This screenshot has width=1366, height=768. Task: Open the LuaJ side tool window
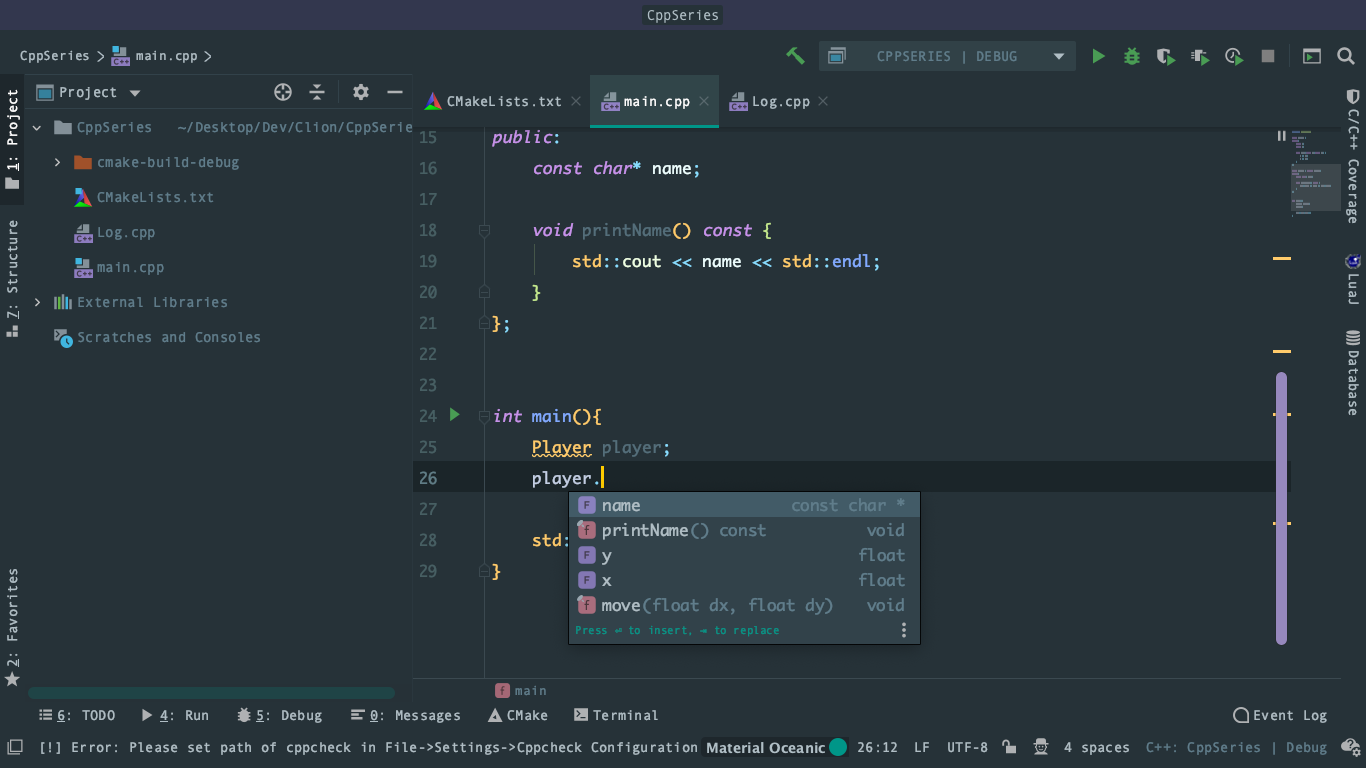(1353, 279)
